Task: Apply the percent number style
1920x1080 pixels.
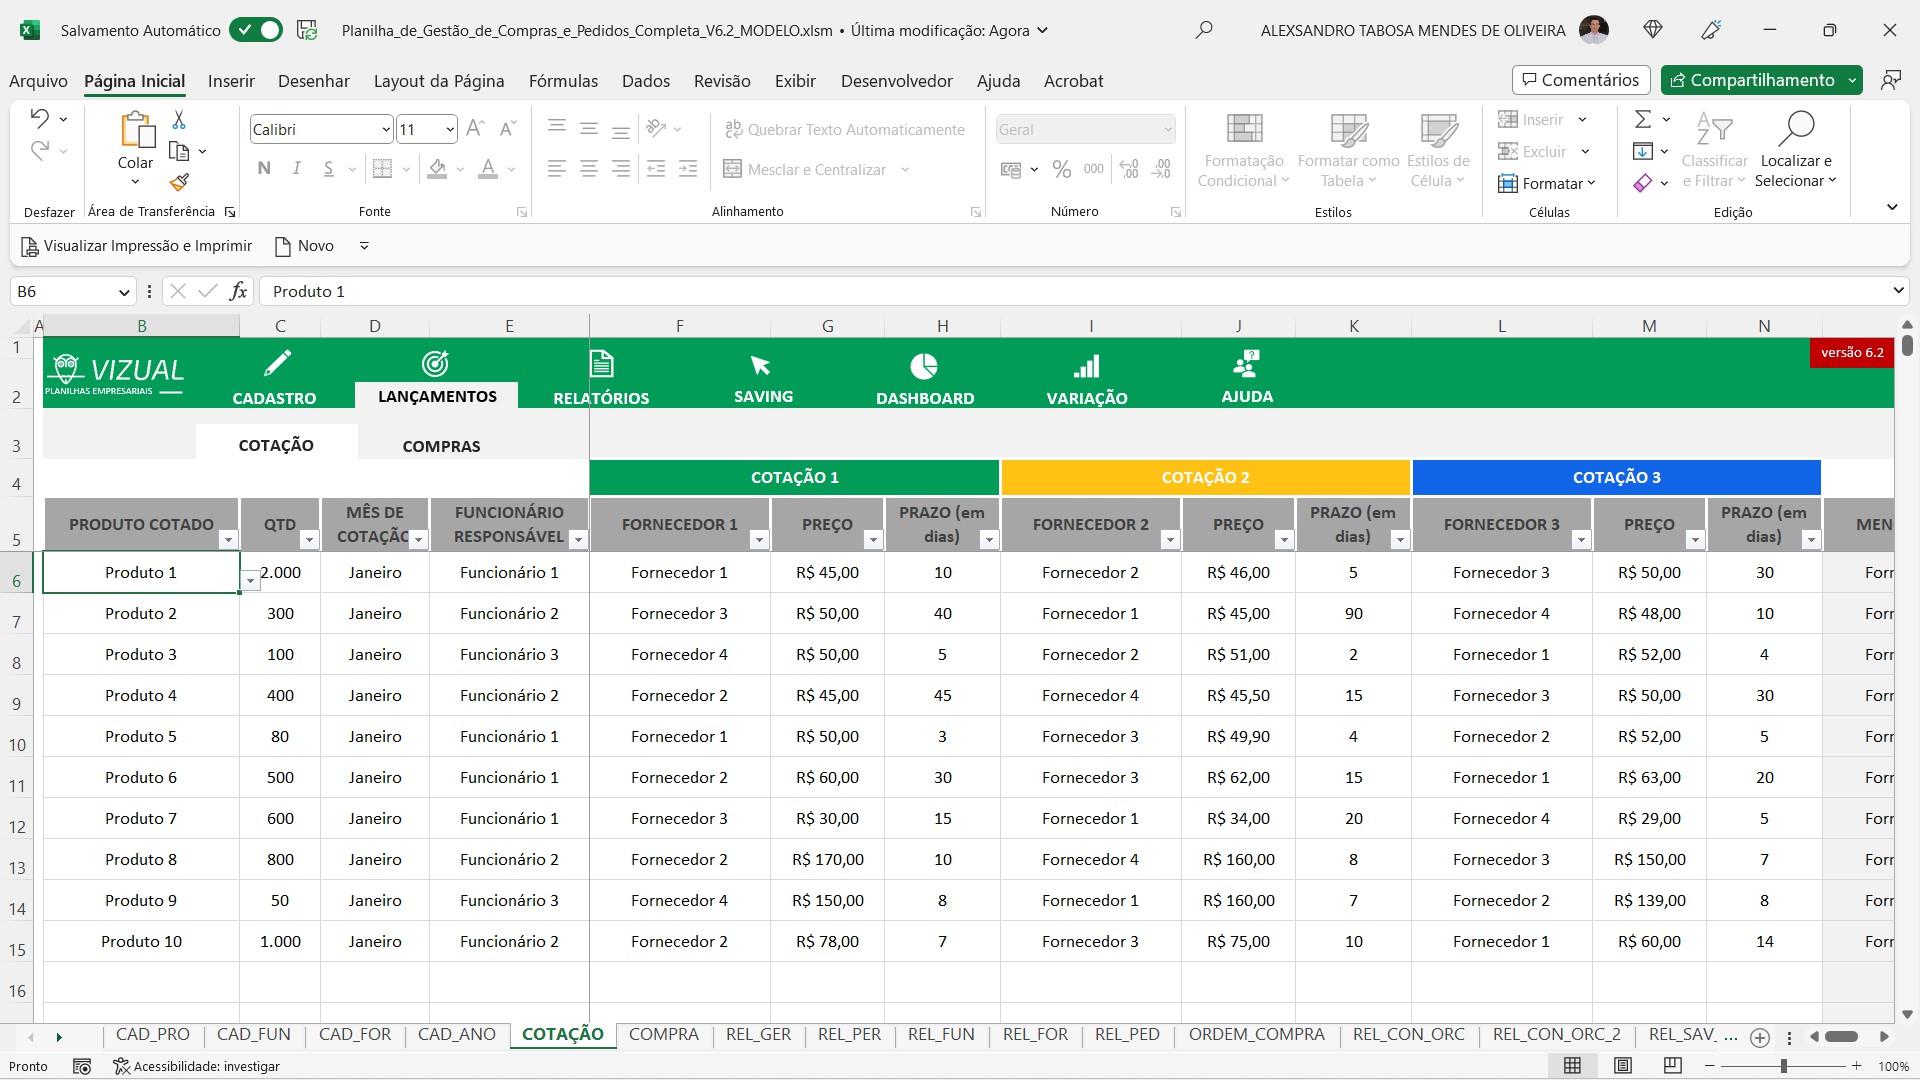Action: click(1062, 169)
